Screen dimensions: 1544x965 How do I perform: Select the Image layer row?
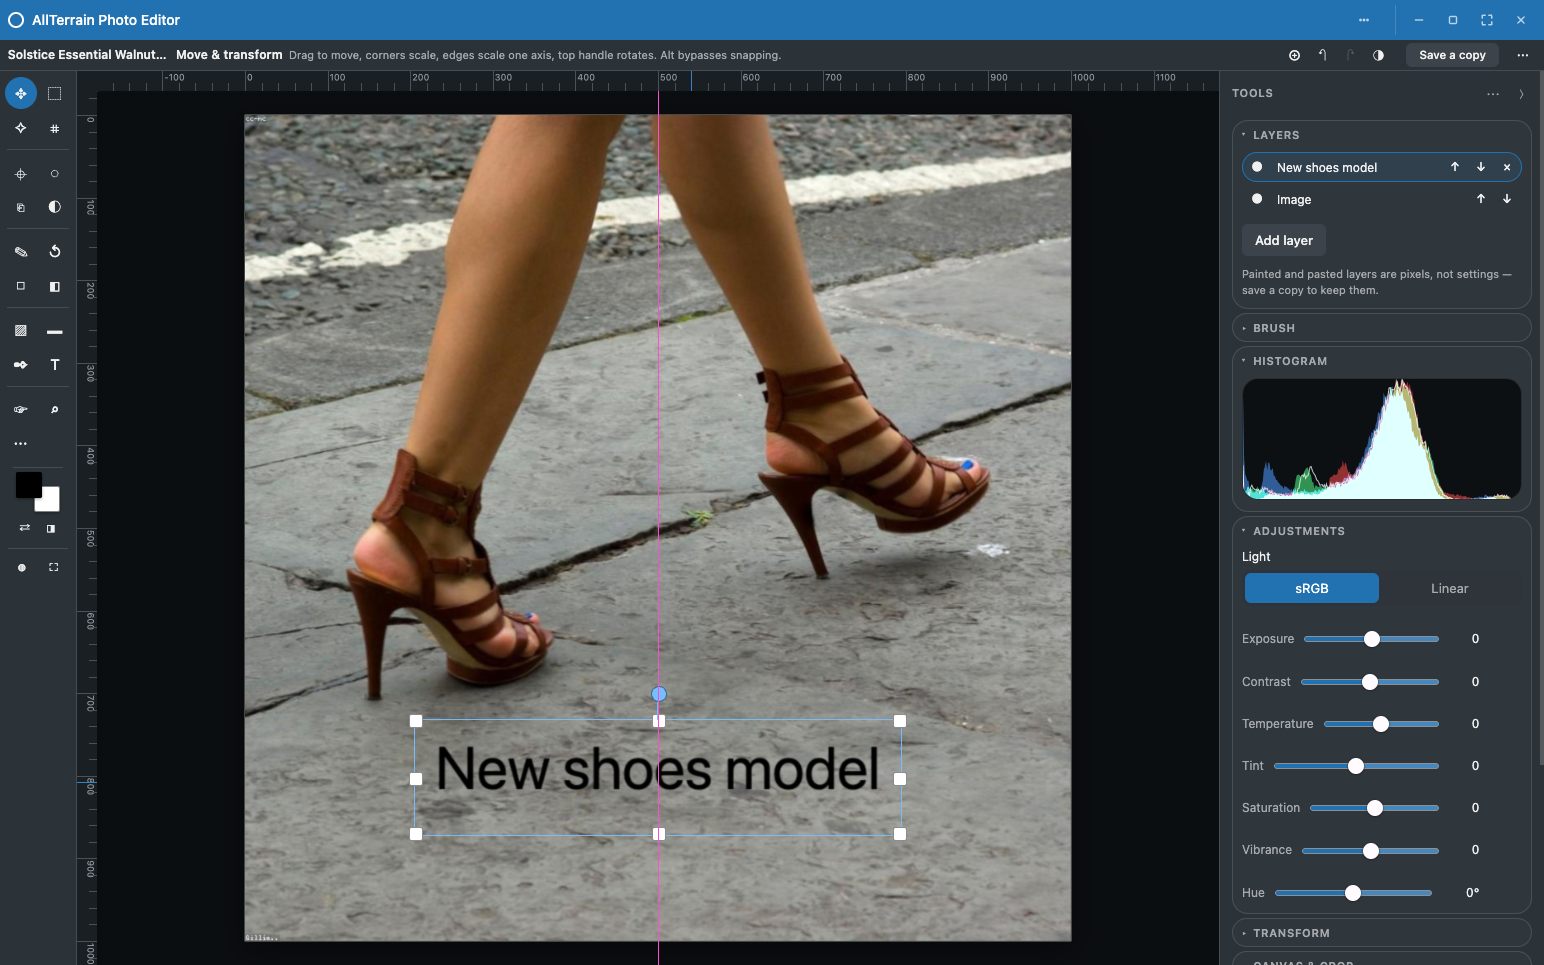pos(1381,199)
